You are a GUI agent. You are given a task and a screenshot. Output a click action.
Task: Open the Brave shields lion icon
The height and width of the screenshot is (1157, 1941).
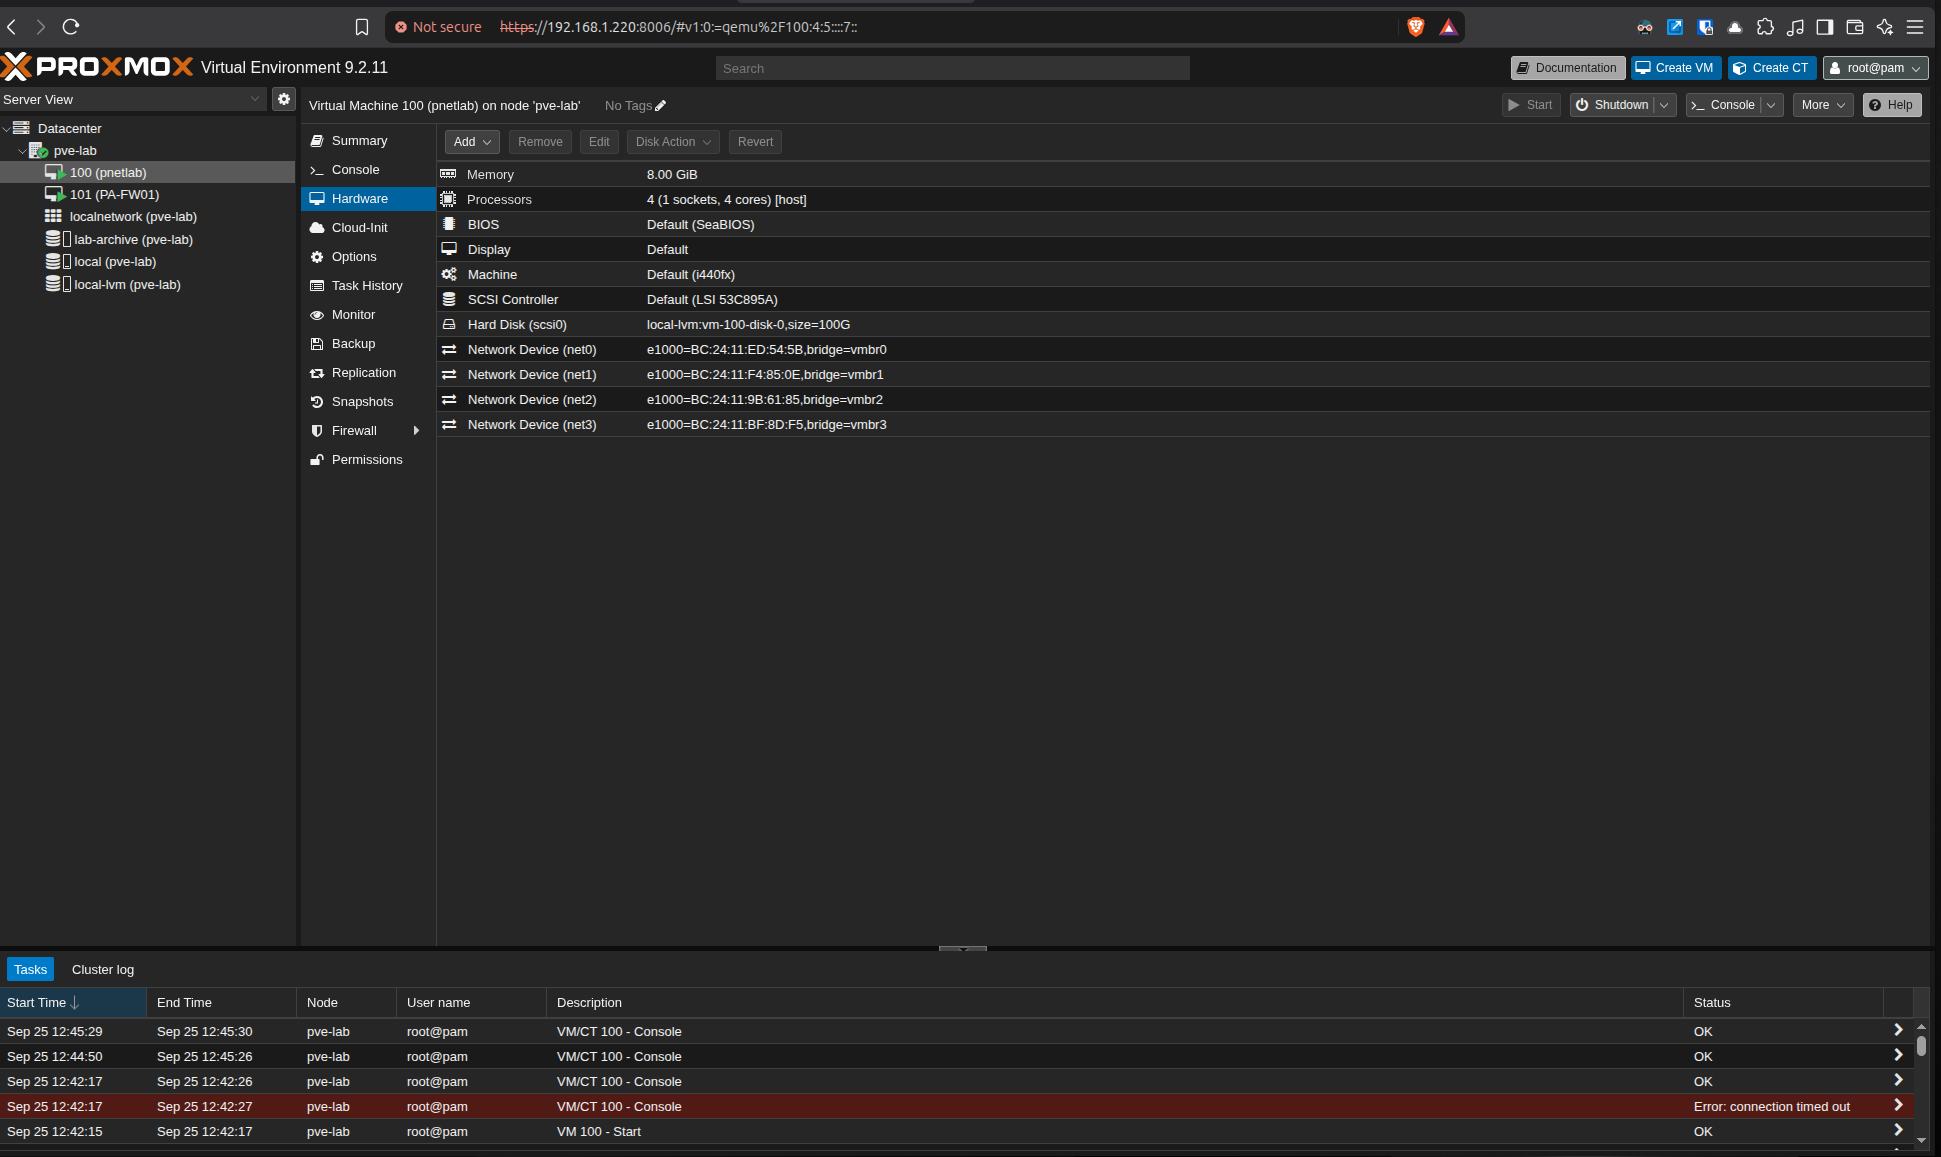pyautogui.click(x=1415, y=27)
